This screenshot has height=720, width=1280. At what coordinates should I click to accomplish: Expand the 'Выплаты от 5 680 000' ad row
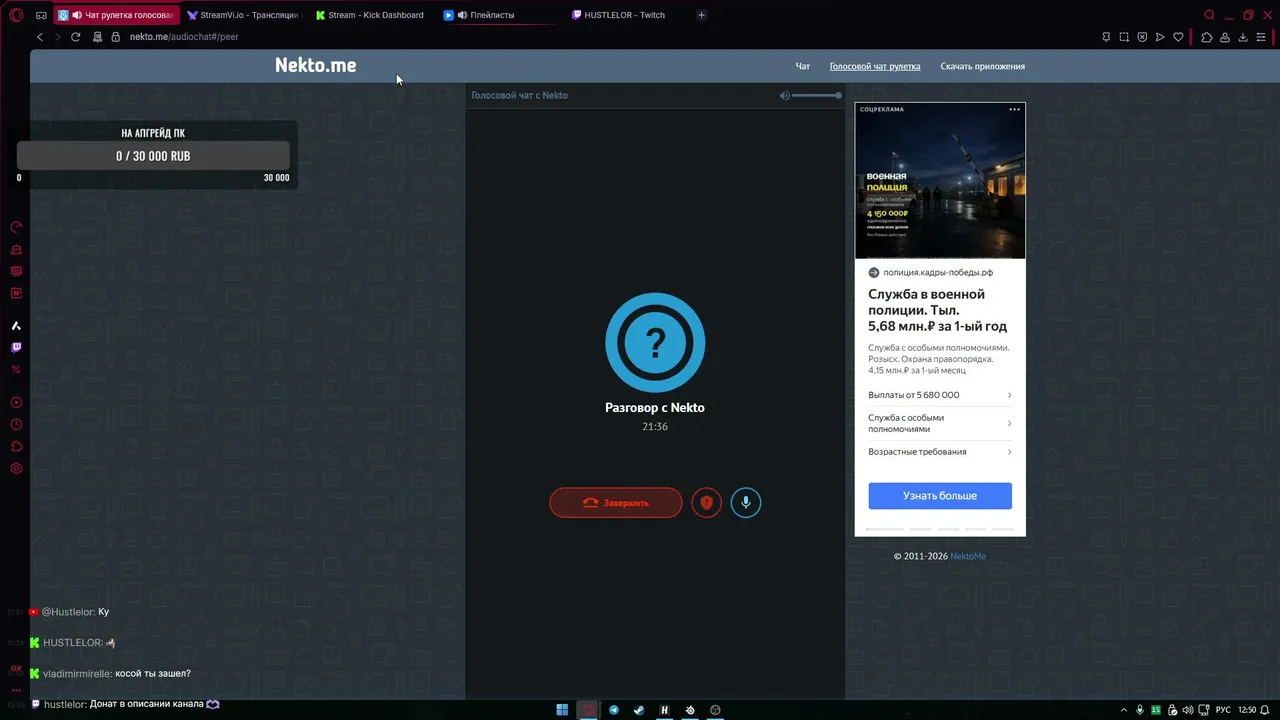click(x=940, y=395)
